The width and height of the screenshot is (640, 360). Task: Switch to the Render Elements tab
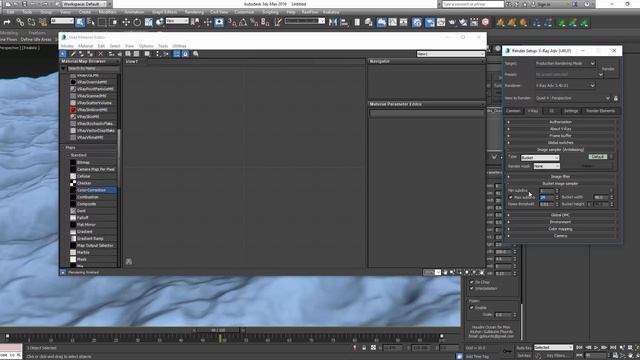600,111
